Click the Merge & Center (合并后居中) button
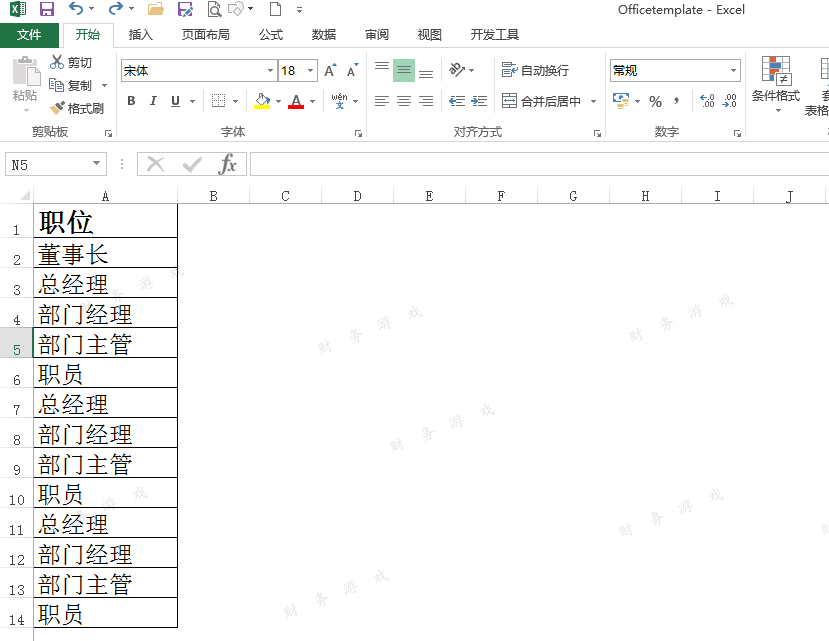 pos(541,100)
